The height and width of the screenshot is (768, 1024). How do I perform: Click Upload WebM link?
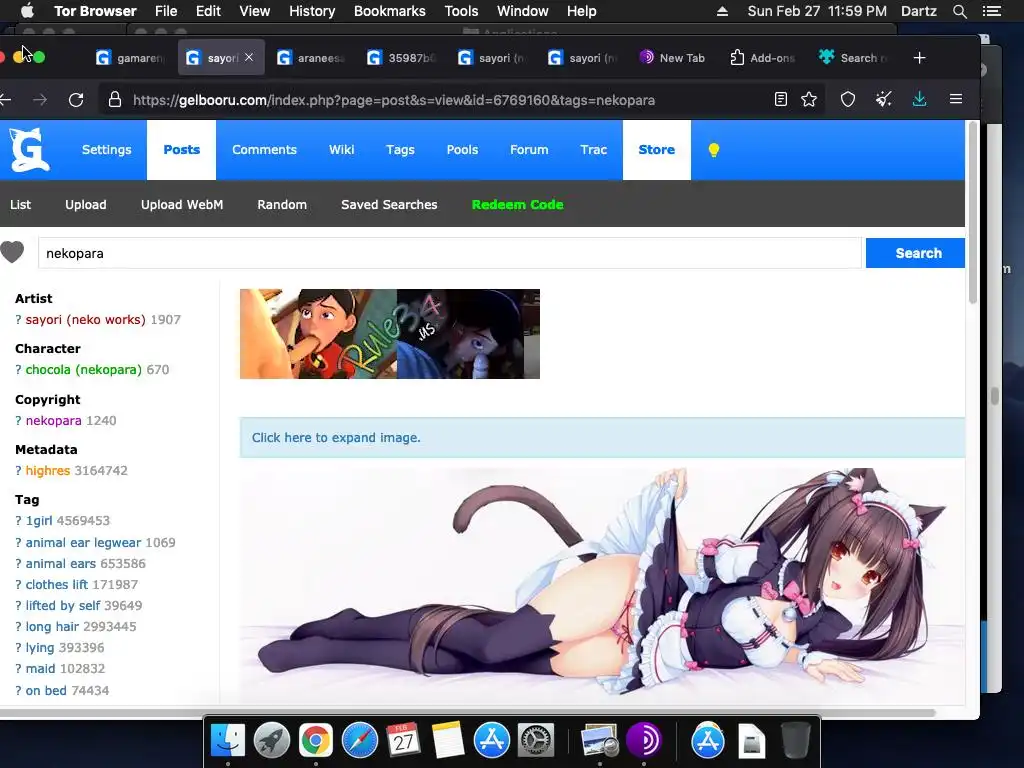coord(182,204)
